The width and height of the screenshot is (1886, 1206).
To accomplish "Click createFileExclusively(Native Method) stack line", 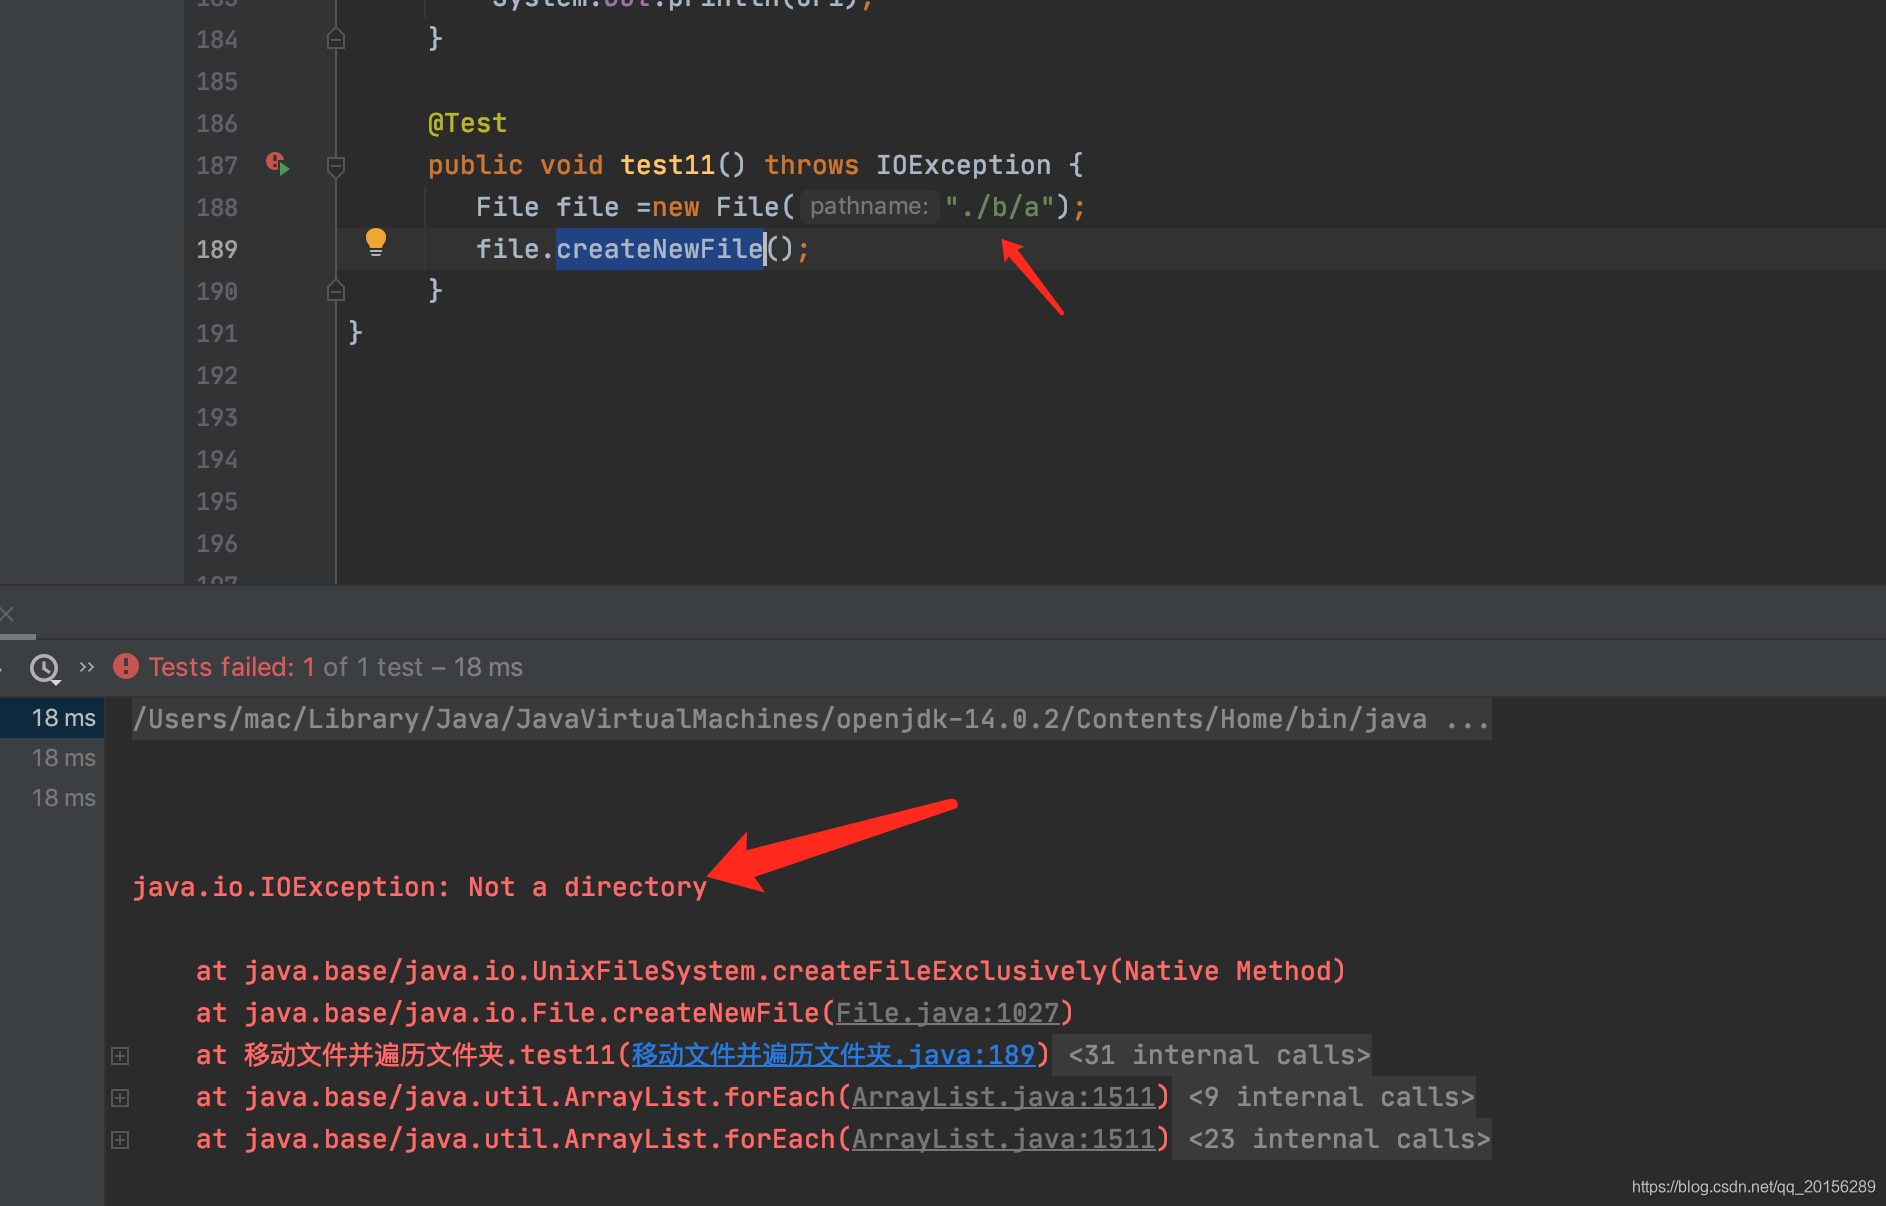I will 771,971.
